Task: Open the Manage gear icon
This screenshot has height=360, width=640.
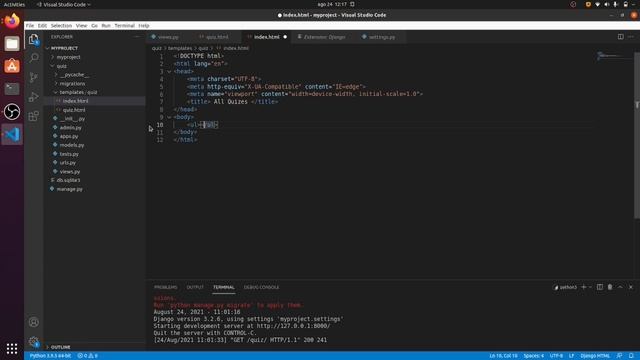Action: pos(34,341)
